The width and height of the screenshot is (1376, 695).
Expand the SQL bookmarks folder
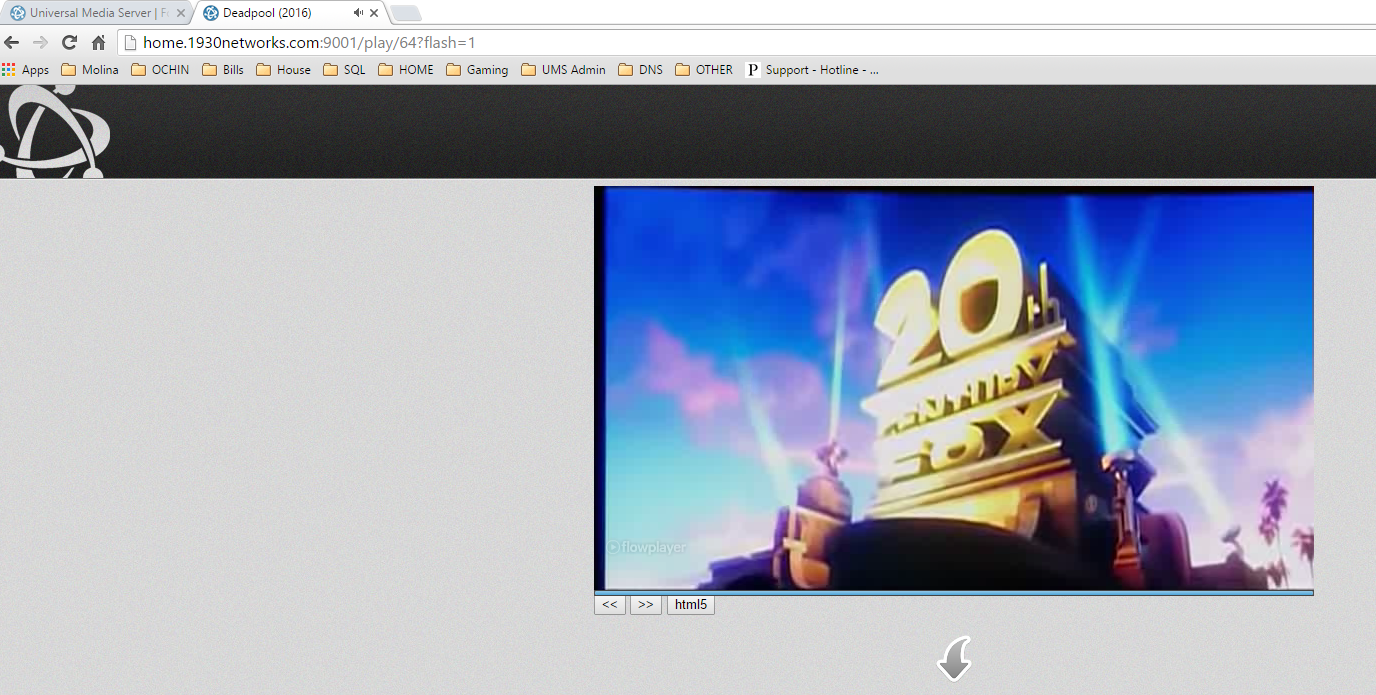coord(344,70)
